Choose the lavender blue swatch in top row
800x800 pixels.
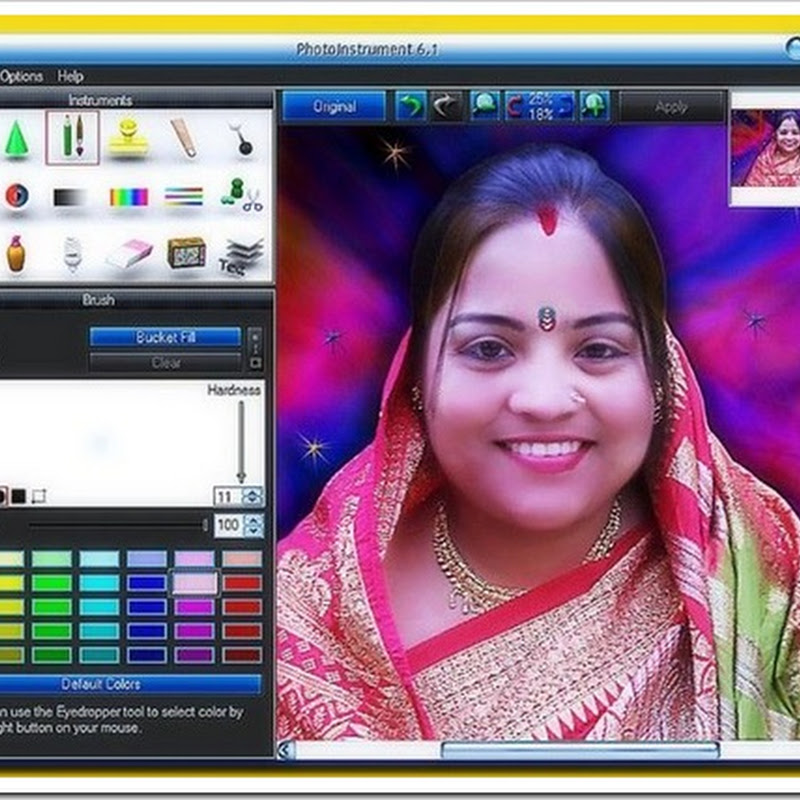click(146, 559)
